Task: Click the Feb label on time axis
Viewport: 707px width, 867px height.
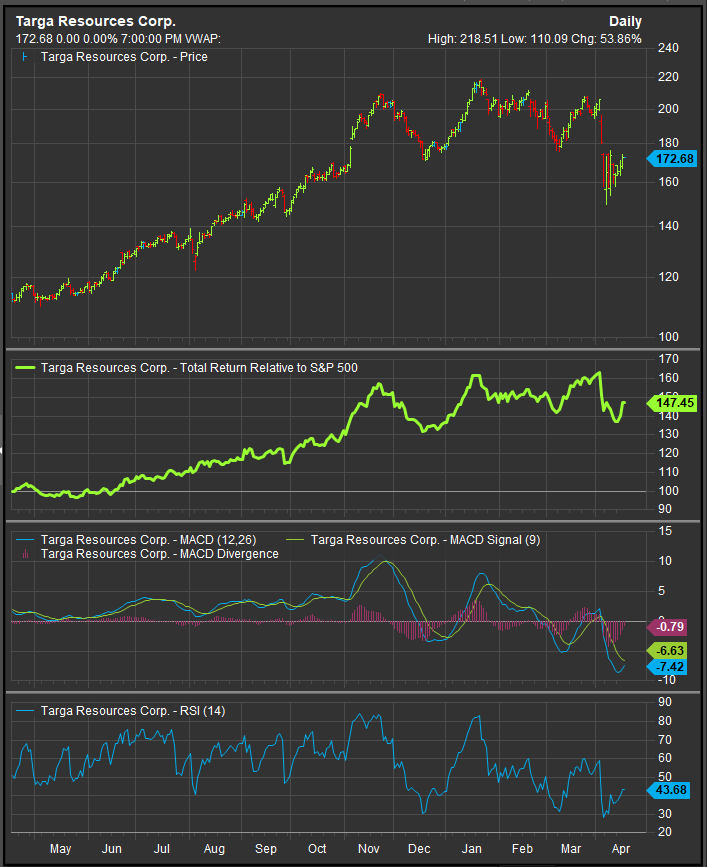Action: [522, 849]
